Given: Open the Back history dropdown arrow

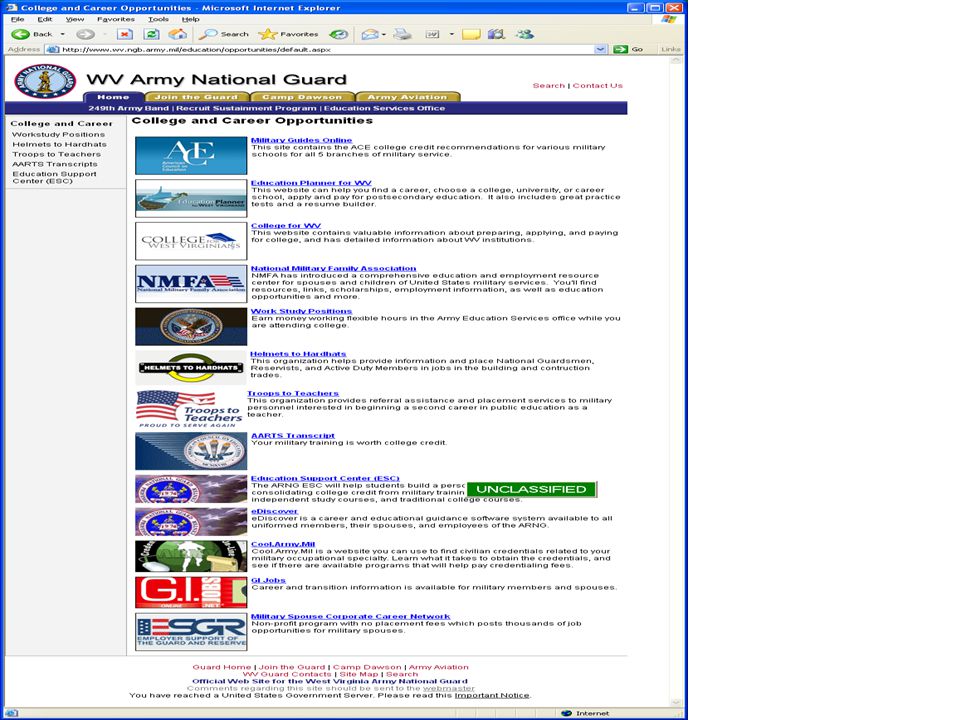Looking at the screenshot, I should [62, 34].
